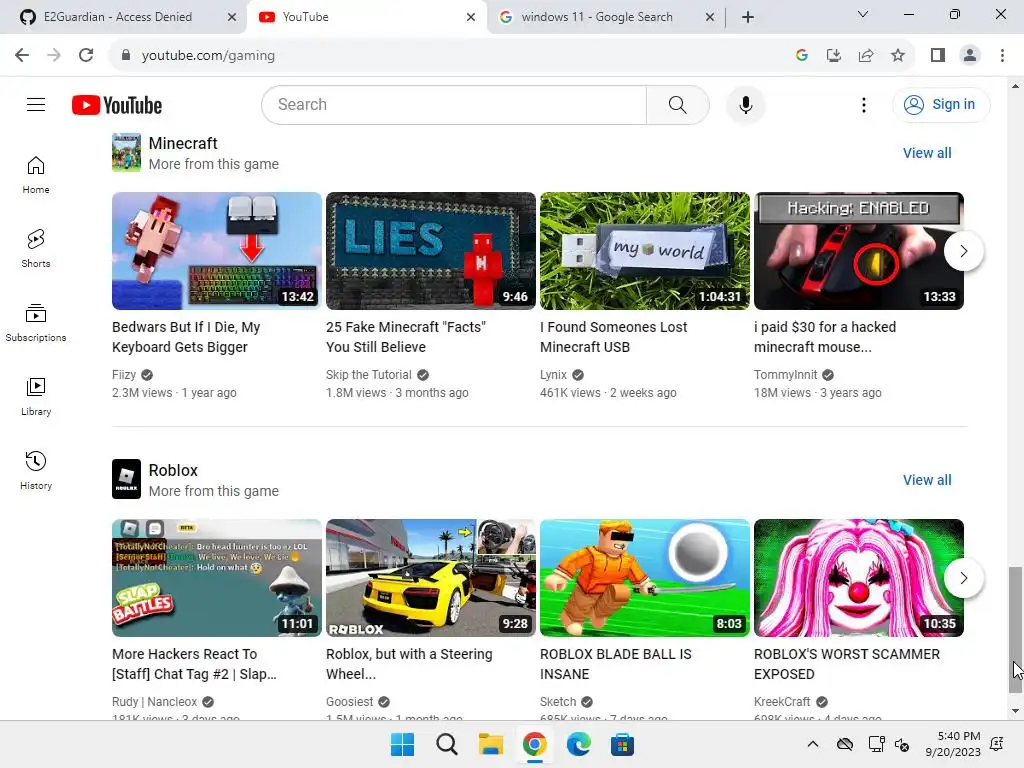Screen dimensions: 1024x768
Task: Click the Sign in button
Action: click(940, 104)
